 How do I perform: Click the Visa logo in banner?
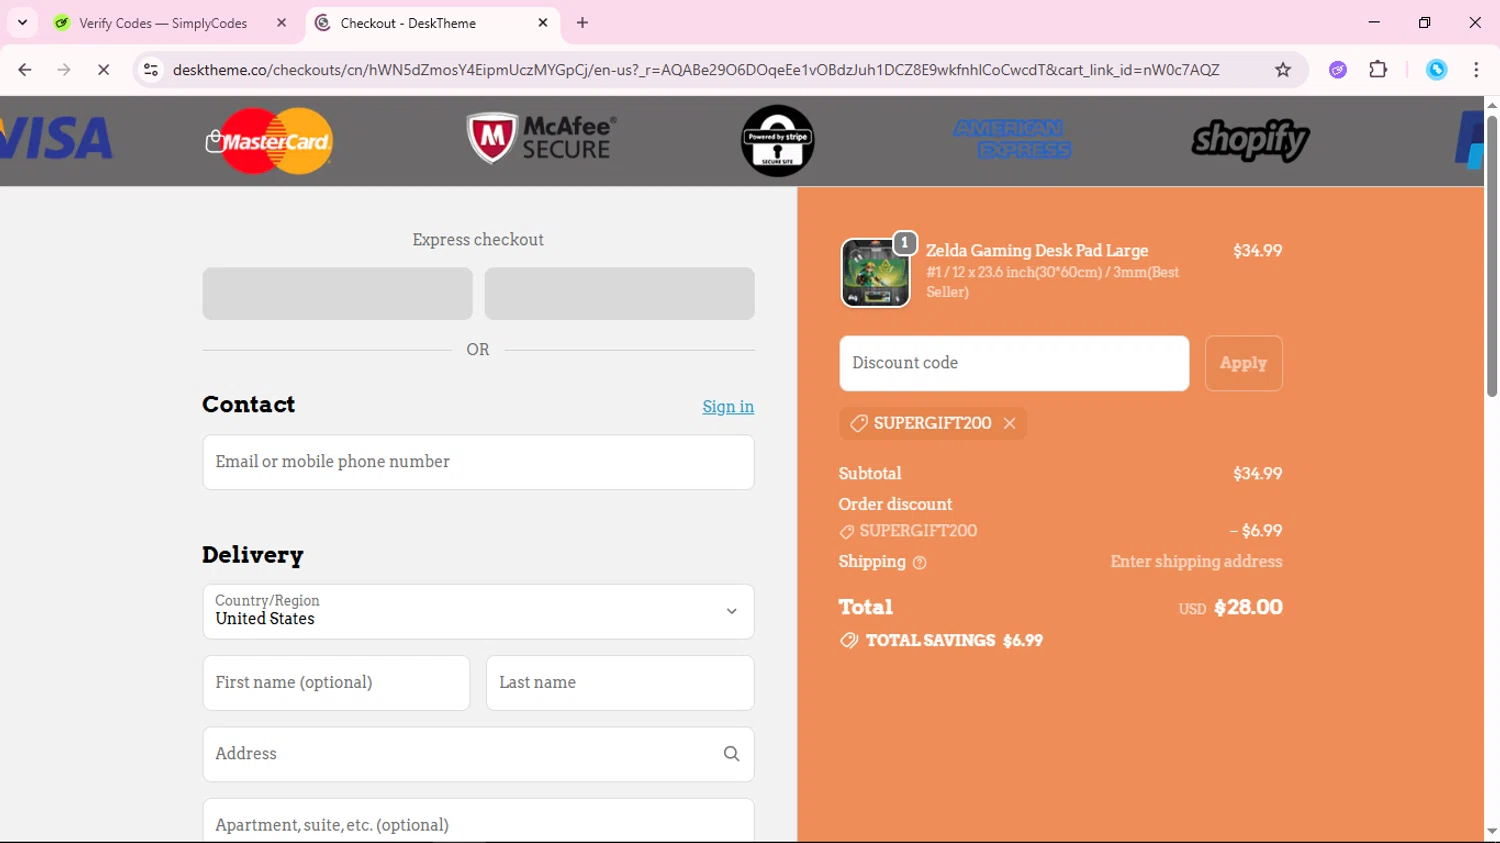click(x=56, y=139)
